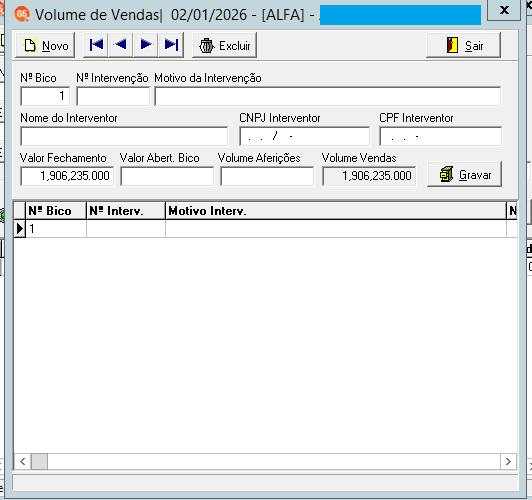Click the Nome do Interventor field
Image resolution: width=532 pixels, height=500 pixels.
(x=124, y=136)
